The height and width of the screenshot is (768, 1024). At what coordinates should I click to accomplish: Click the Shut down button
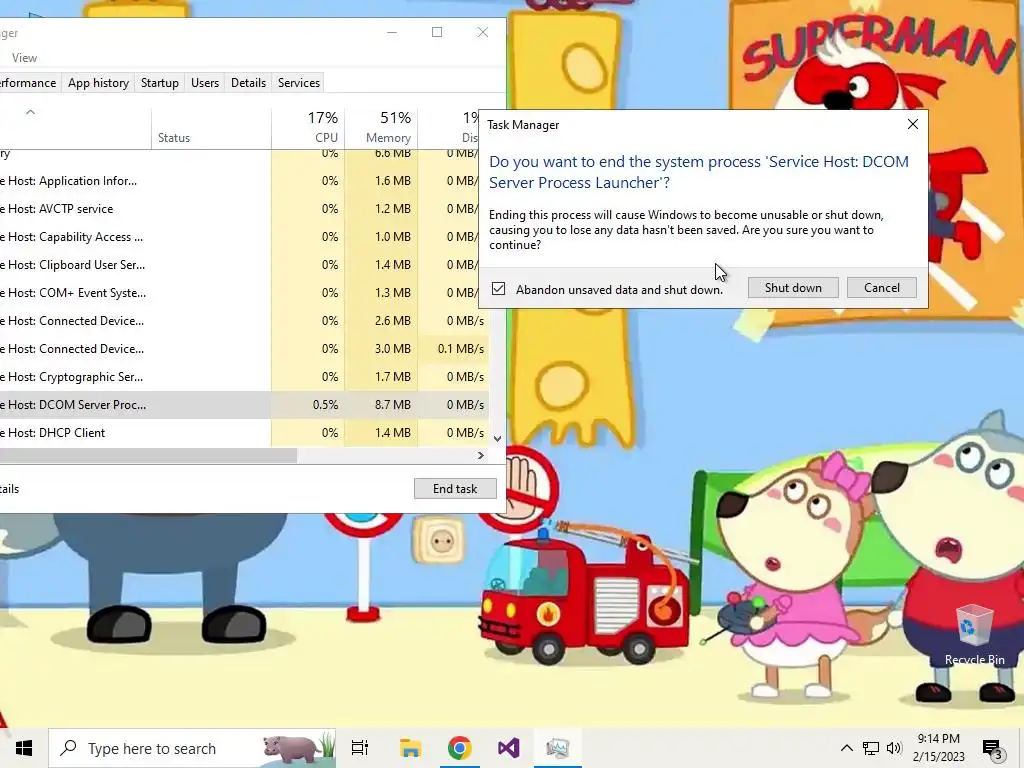point(793,288)
